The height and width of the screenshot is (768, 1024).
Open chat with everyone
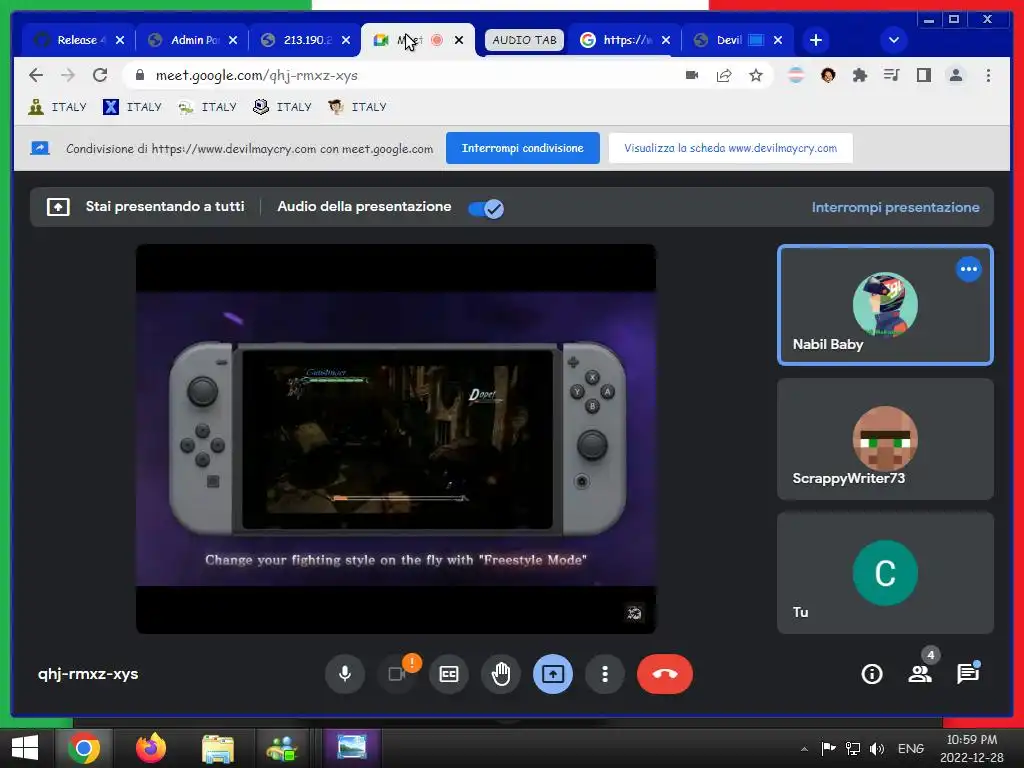pyautogui.click(x=968, y=674)
